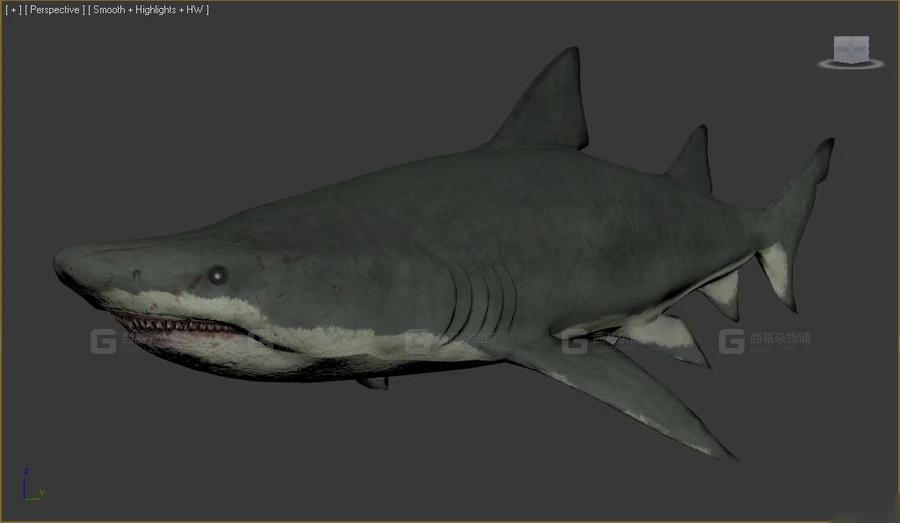Screen dimensions: 900x523
Task: Click the shark's eye
Action: pos(217,274)
